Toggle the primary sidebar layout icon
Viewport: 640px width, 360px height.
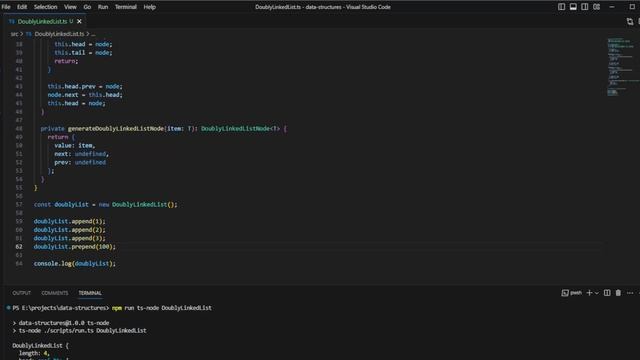[562, 7]
